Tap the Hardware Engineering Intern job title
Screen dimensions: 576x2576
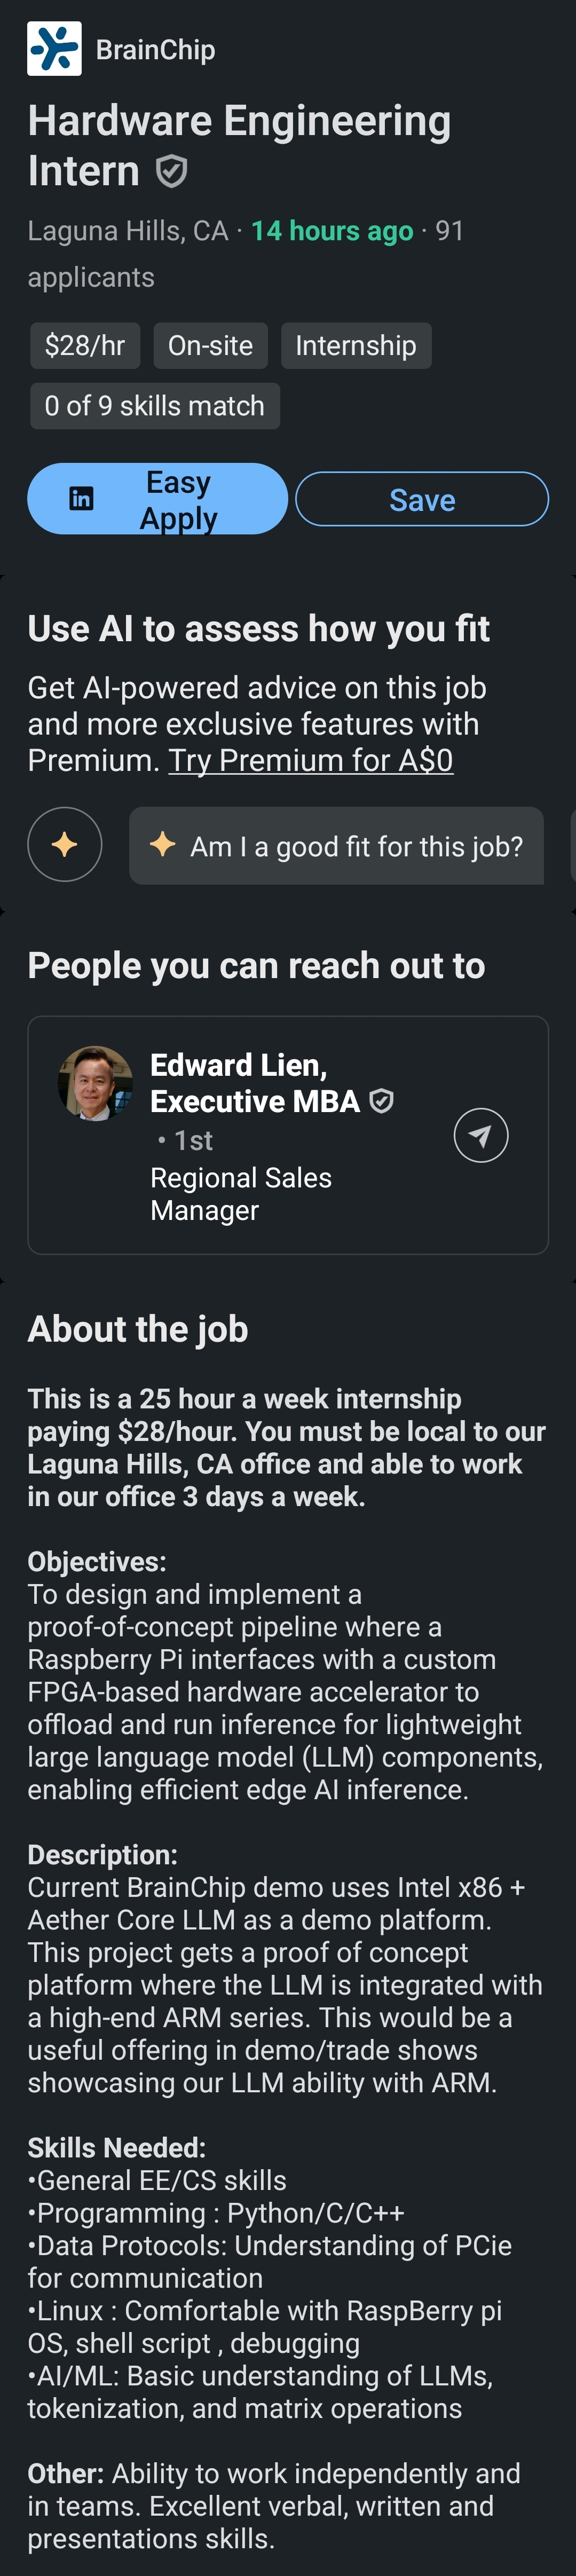coord(239,145)
